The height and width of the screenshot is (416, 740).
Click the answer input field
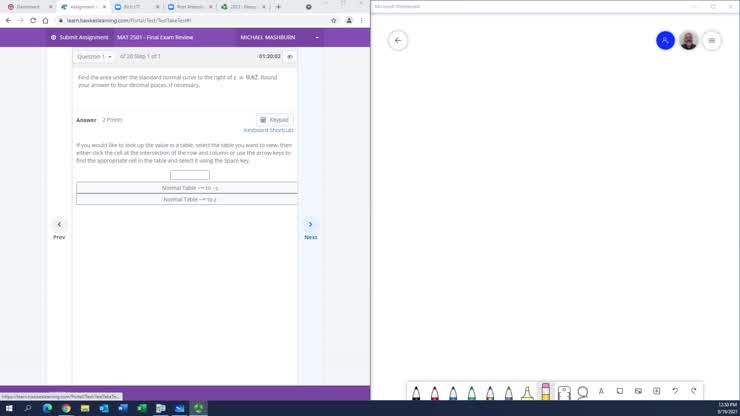(x=189, y=175)
